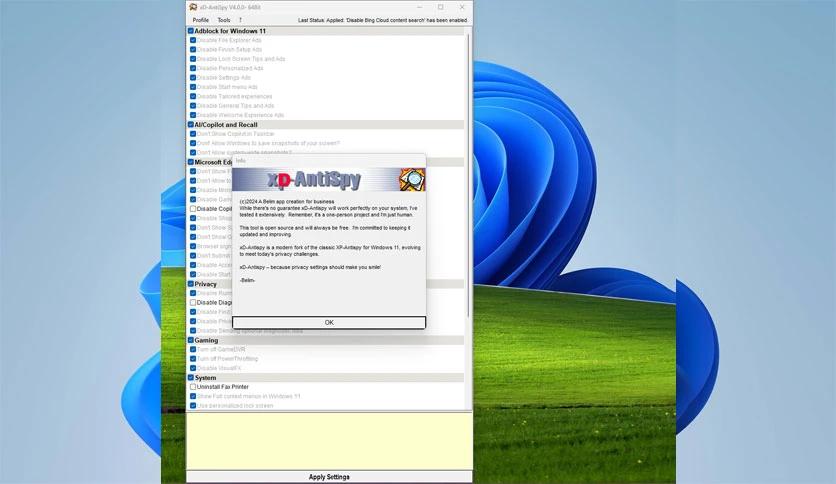
Task: Uncheck Disable Lock Screen Tips and Ads
Action: [193, 59]
